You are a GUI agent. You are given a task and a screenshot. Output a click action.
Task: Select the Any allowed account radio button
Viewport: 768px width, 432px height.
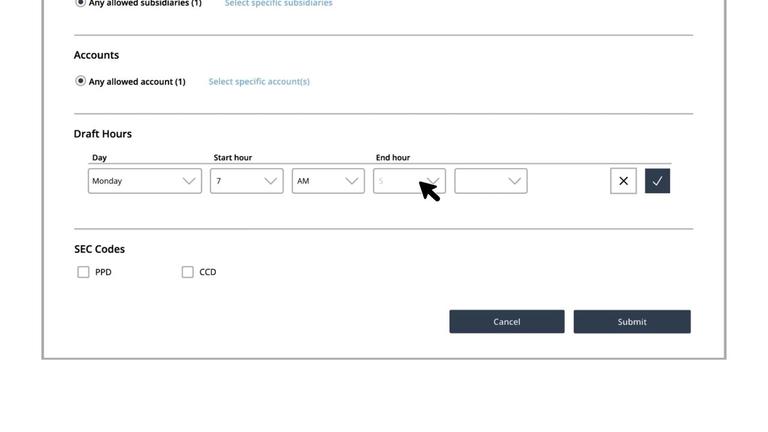(x=81, y=81)
